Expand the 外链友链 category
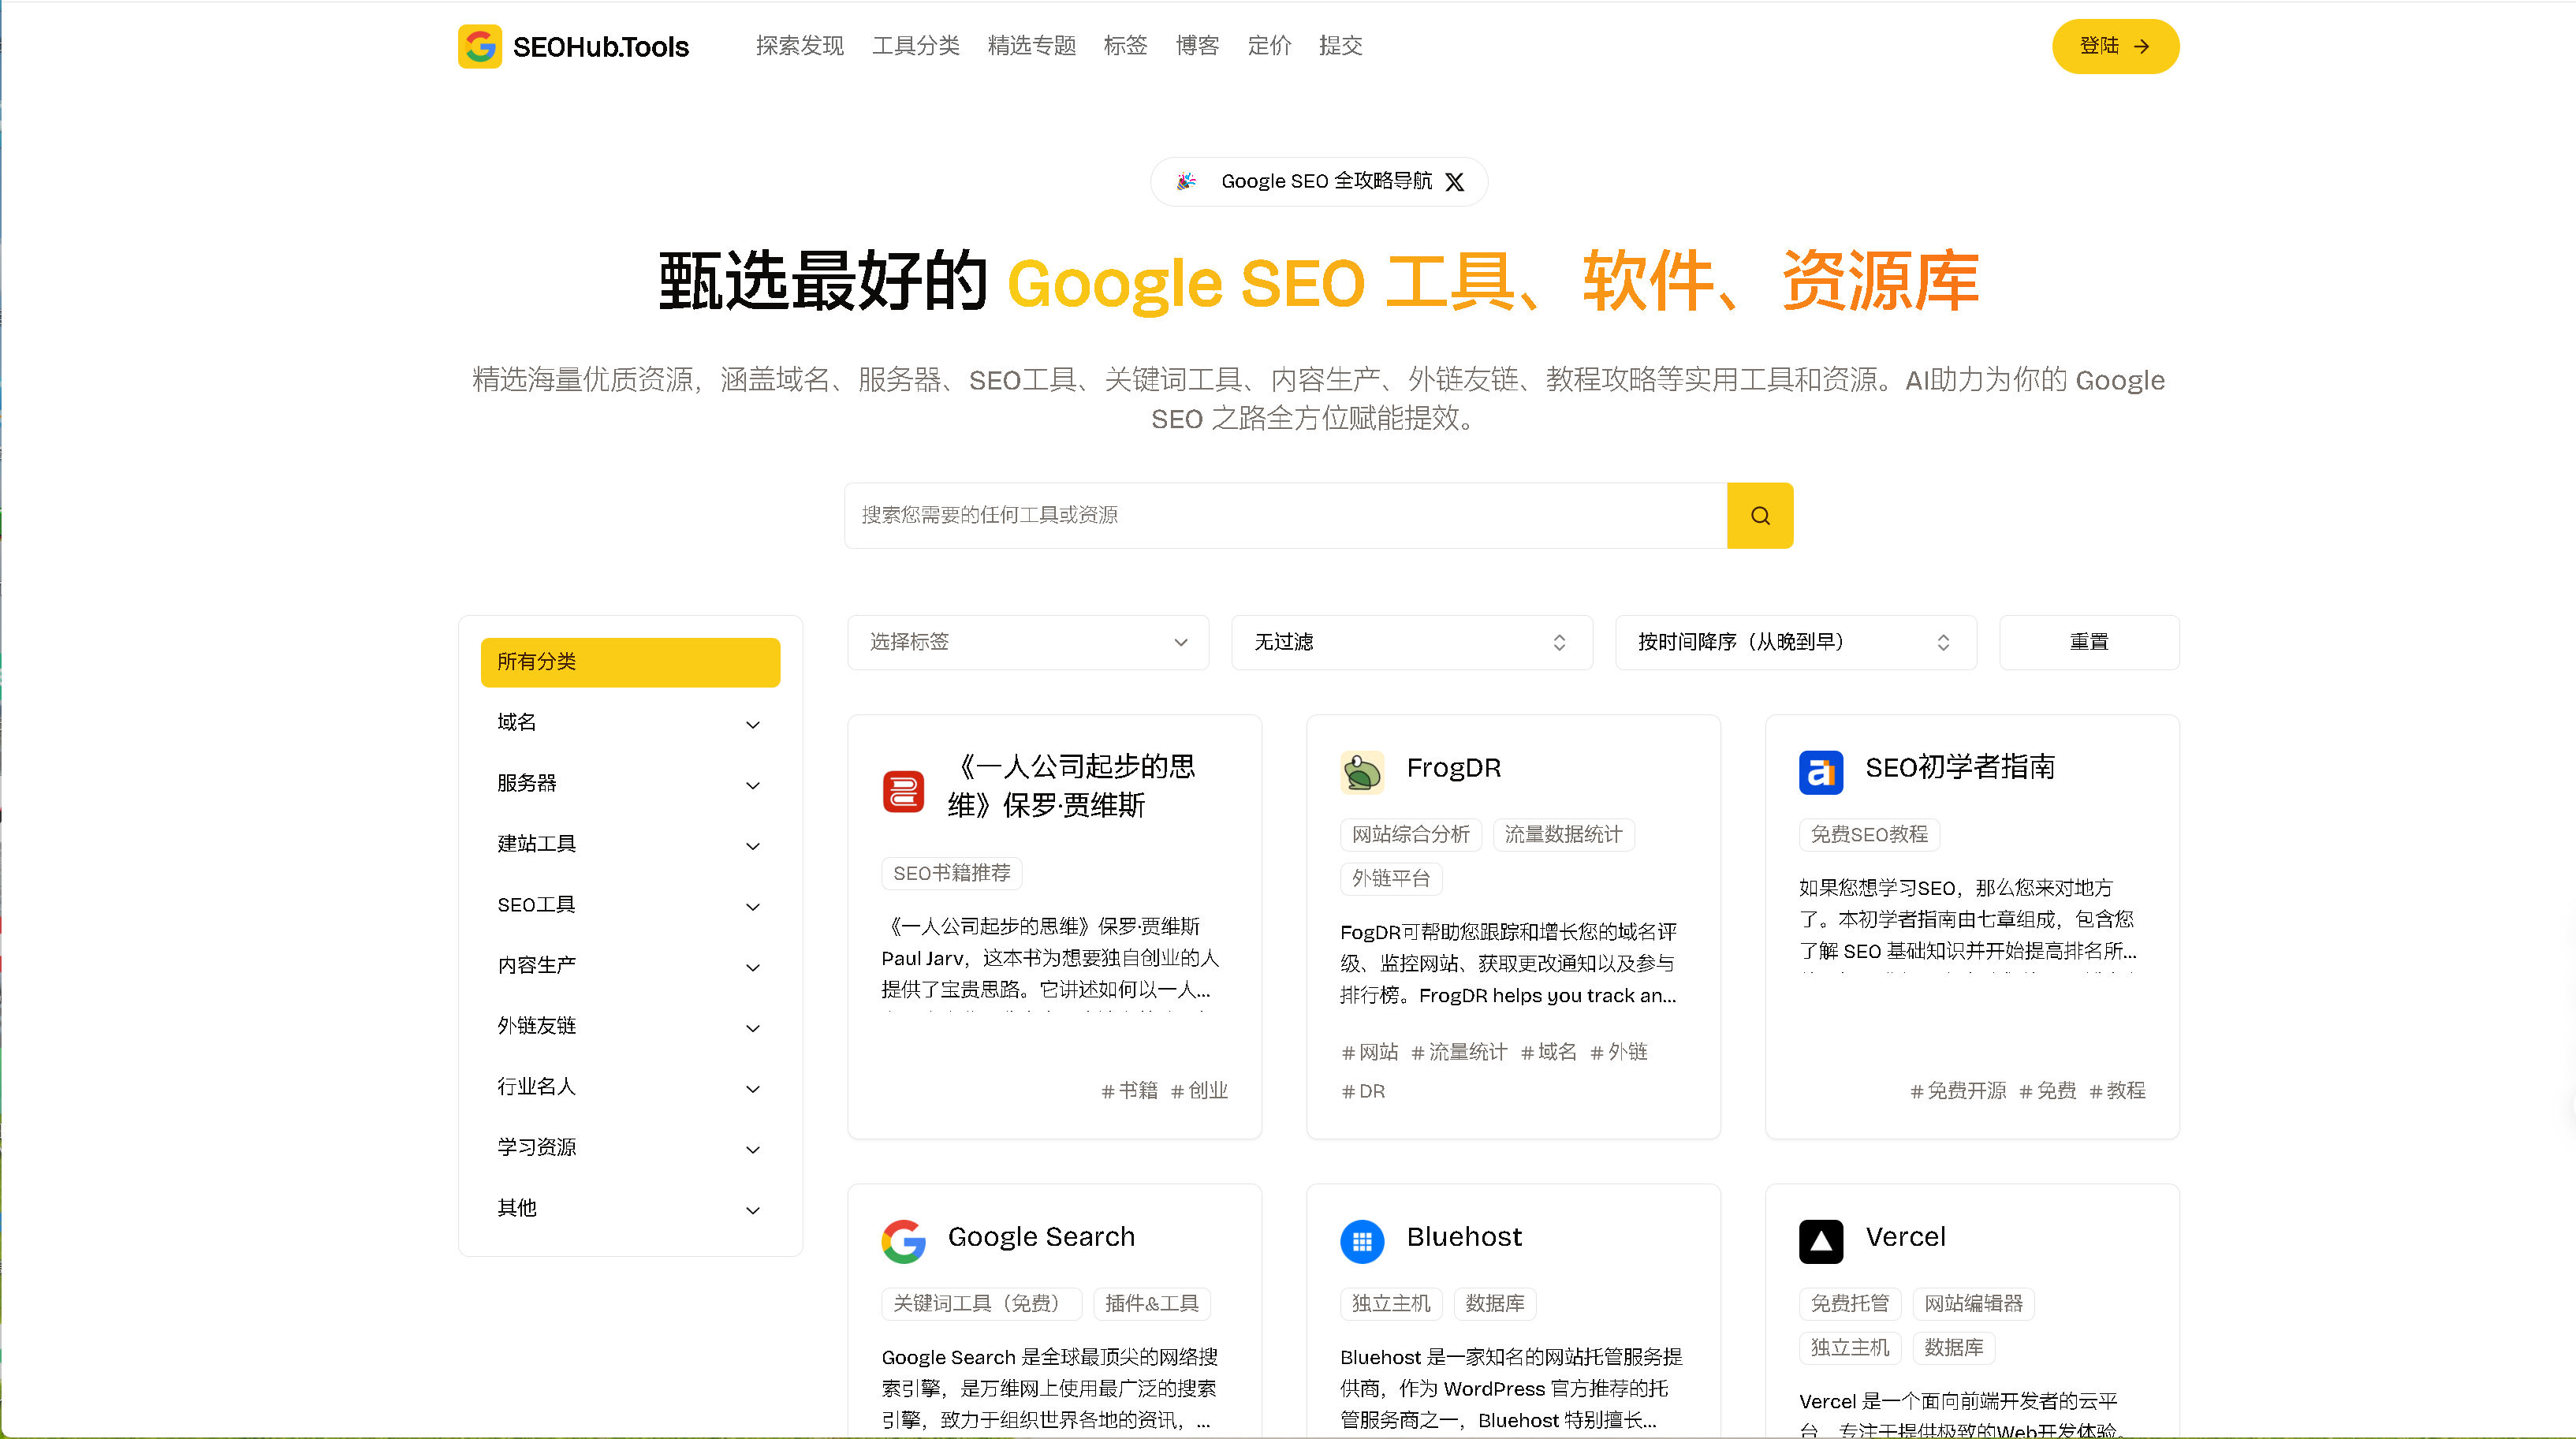Image resolution: width=2576 pixels, height=1439 pixels. click(630, 1027)
